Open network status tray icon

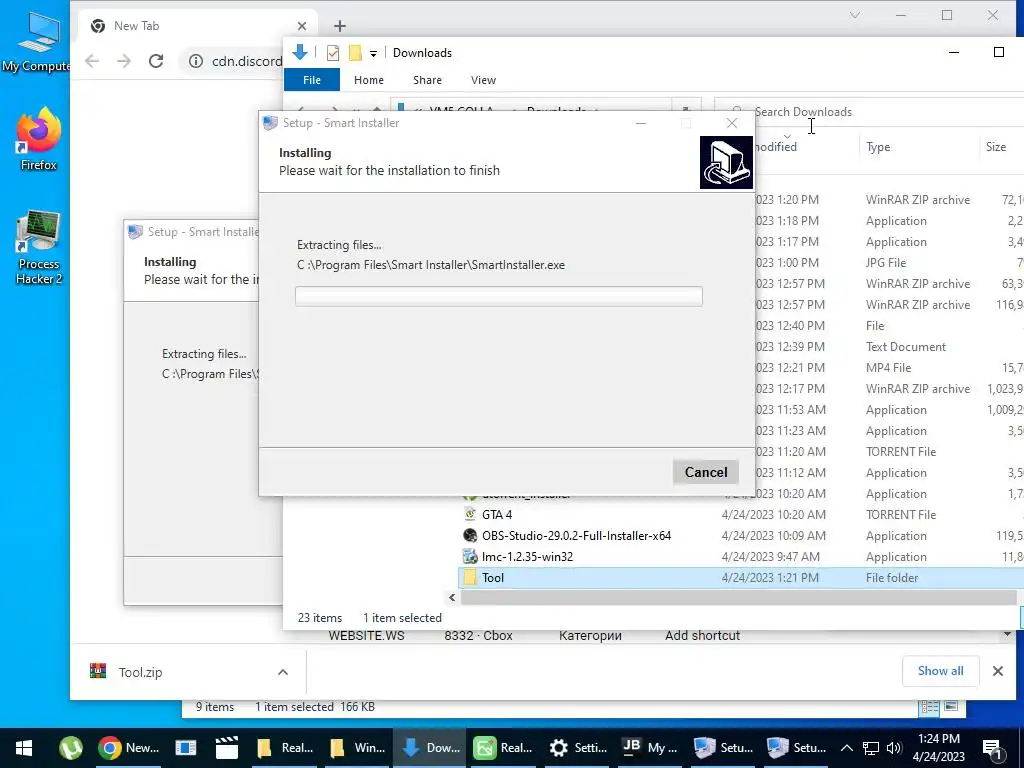pos(871,748)
